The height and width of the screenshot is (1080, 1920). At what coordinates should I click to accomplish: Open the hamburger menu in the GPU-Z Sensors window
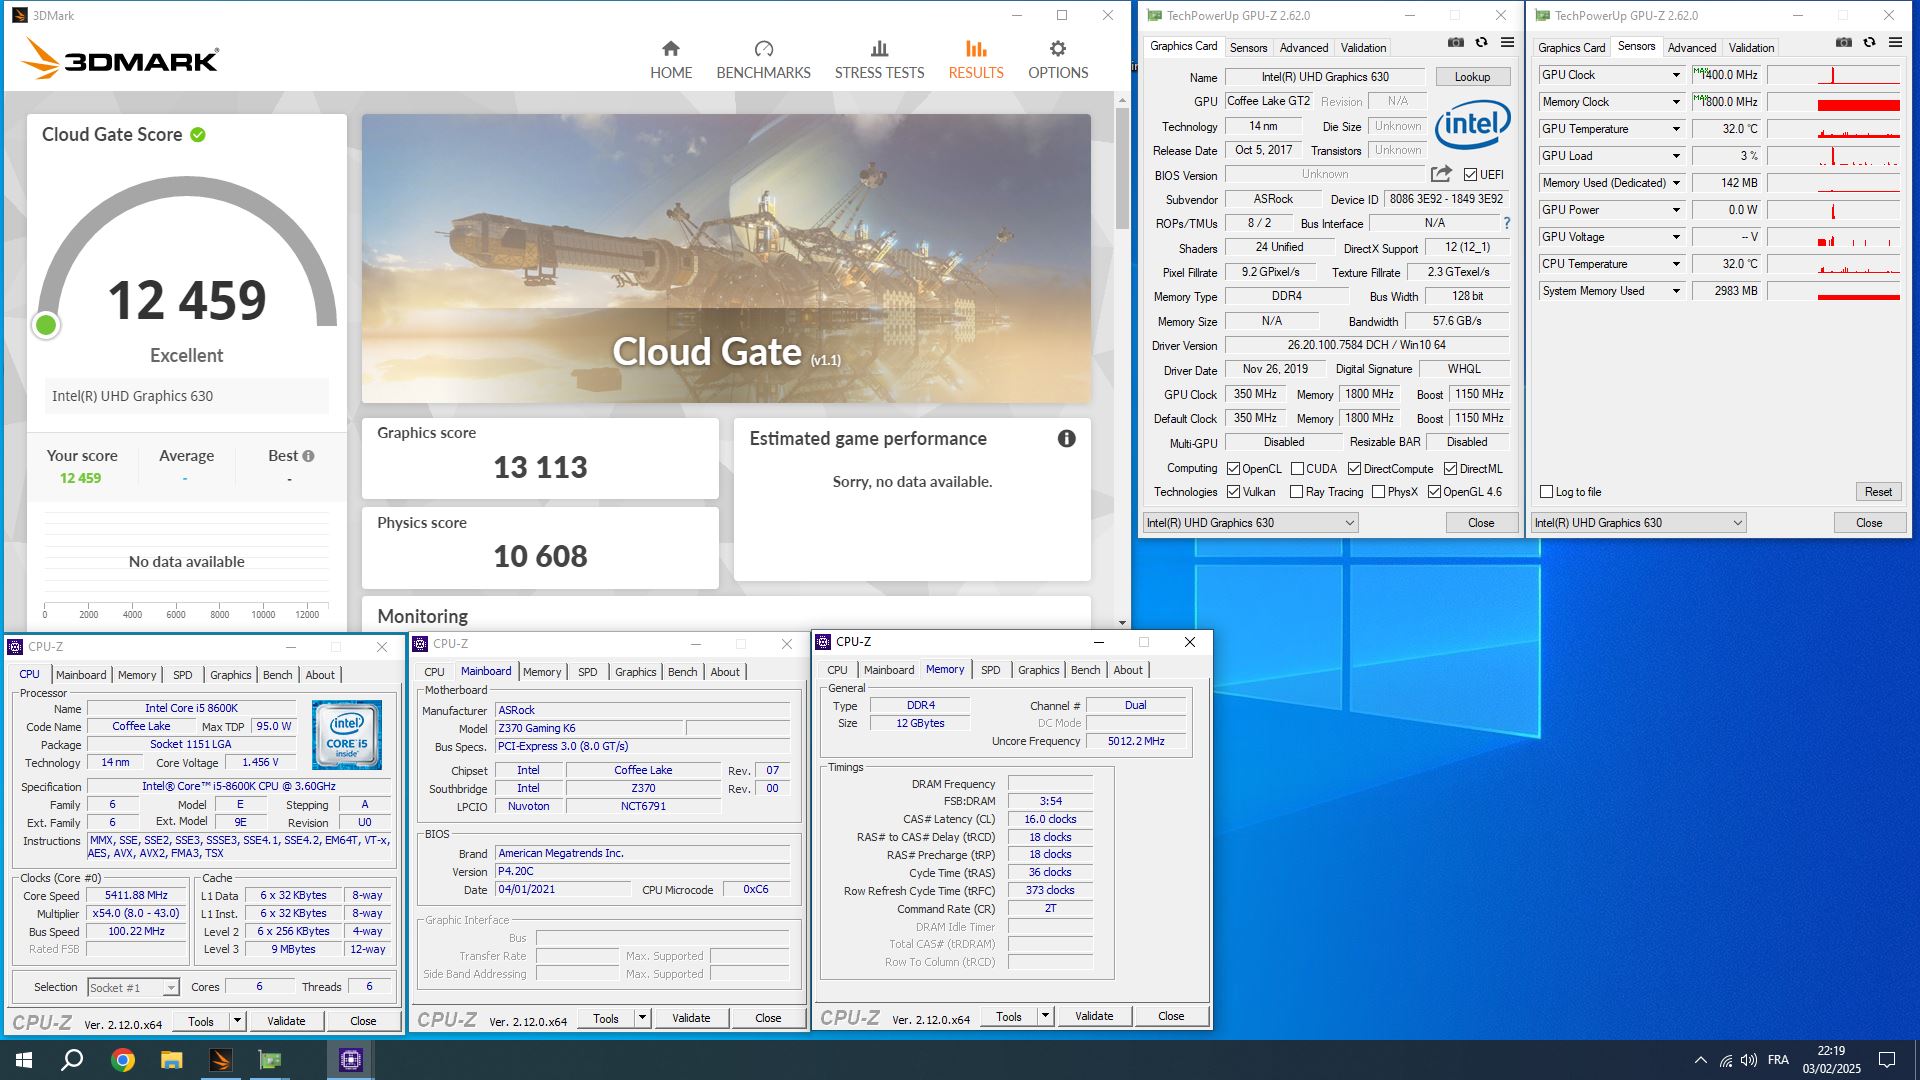[x=1895, y=43]
